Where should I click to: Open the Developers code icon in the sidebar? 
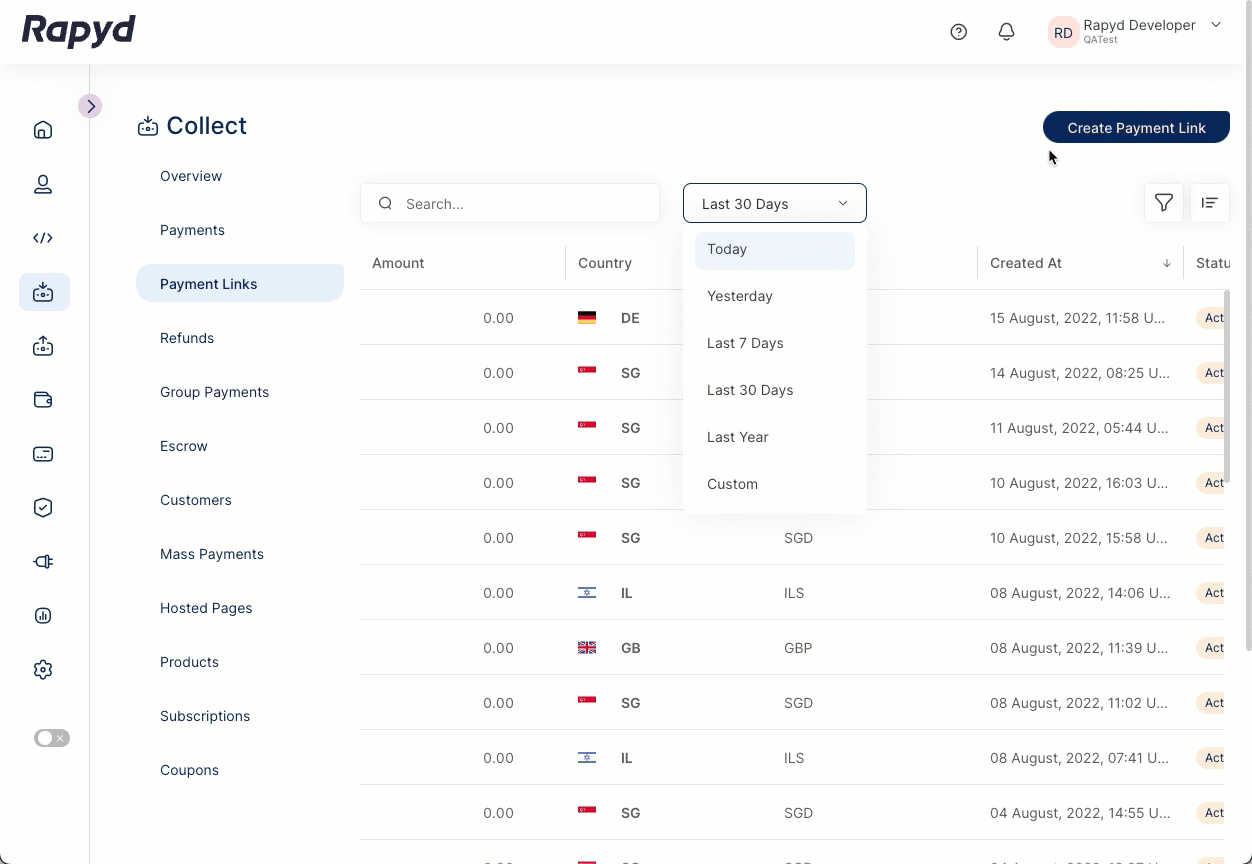point(43,238)
